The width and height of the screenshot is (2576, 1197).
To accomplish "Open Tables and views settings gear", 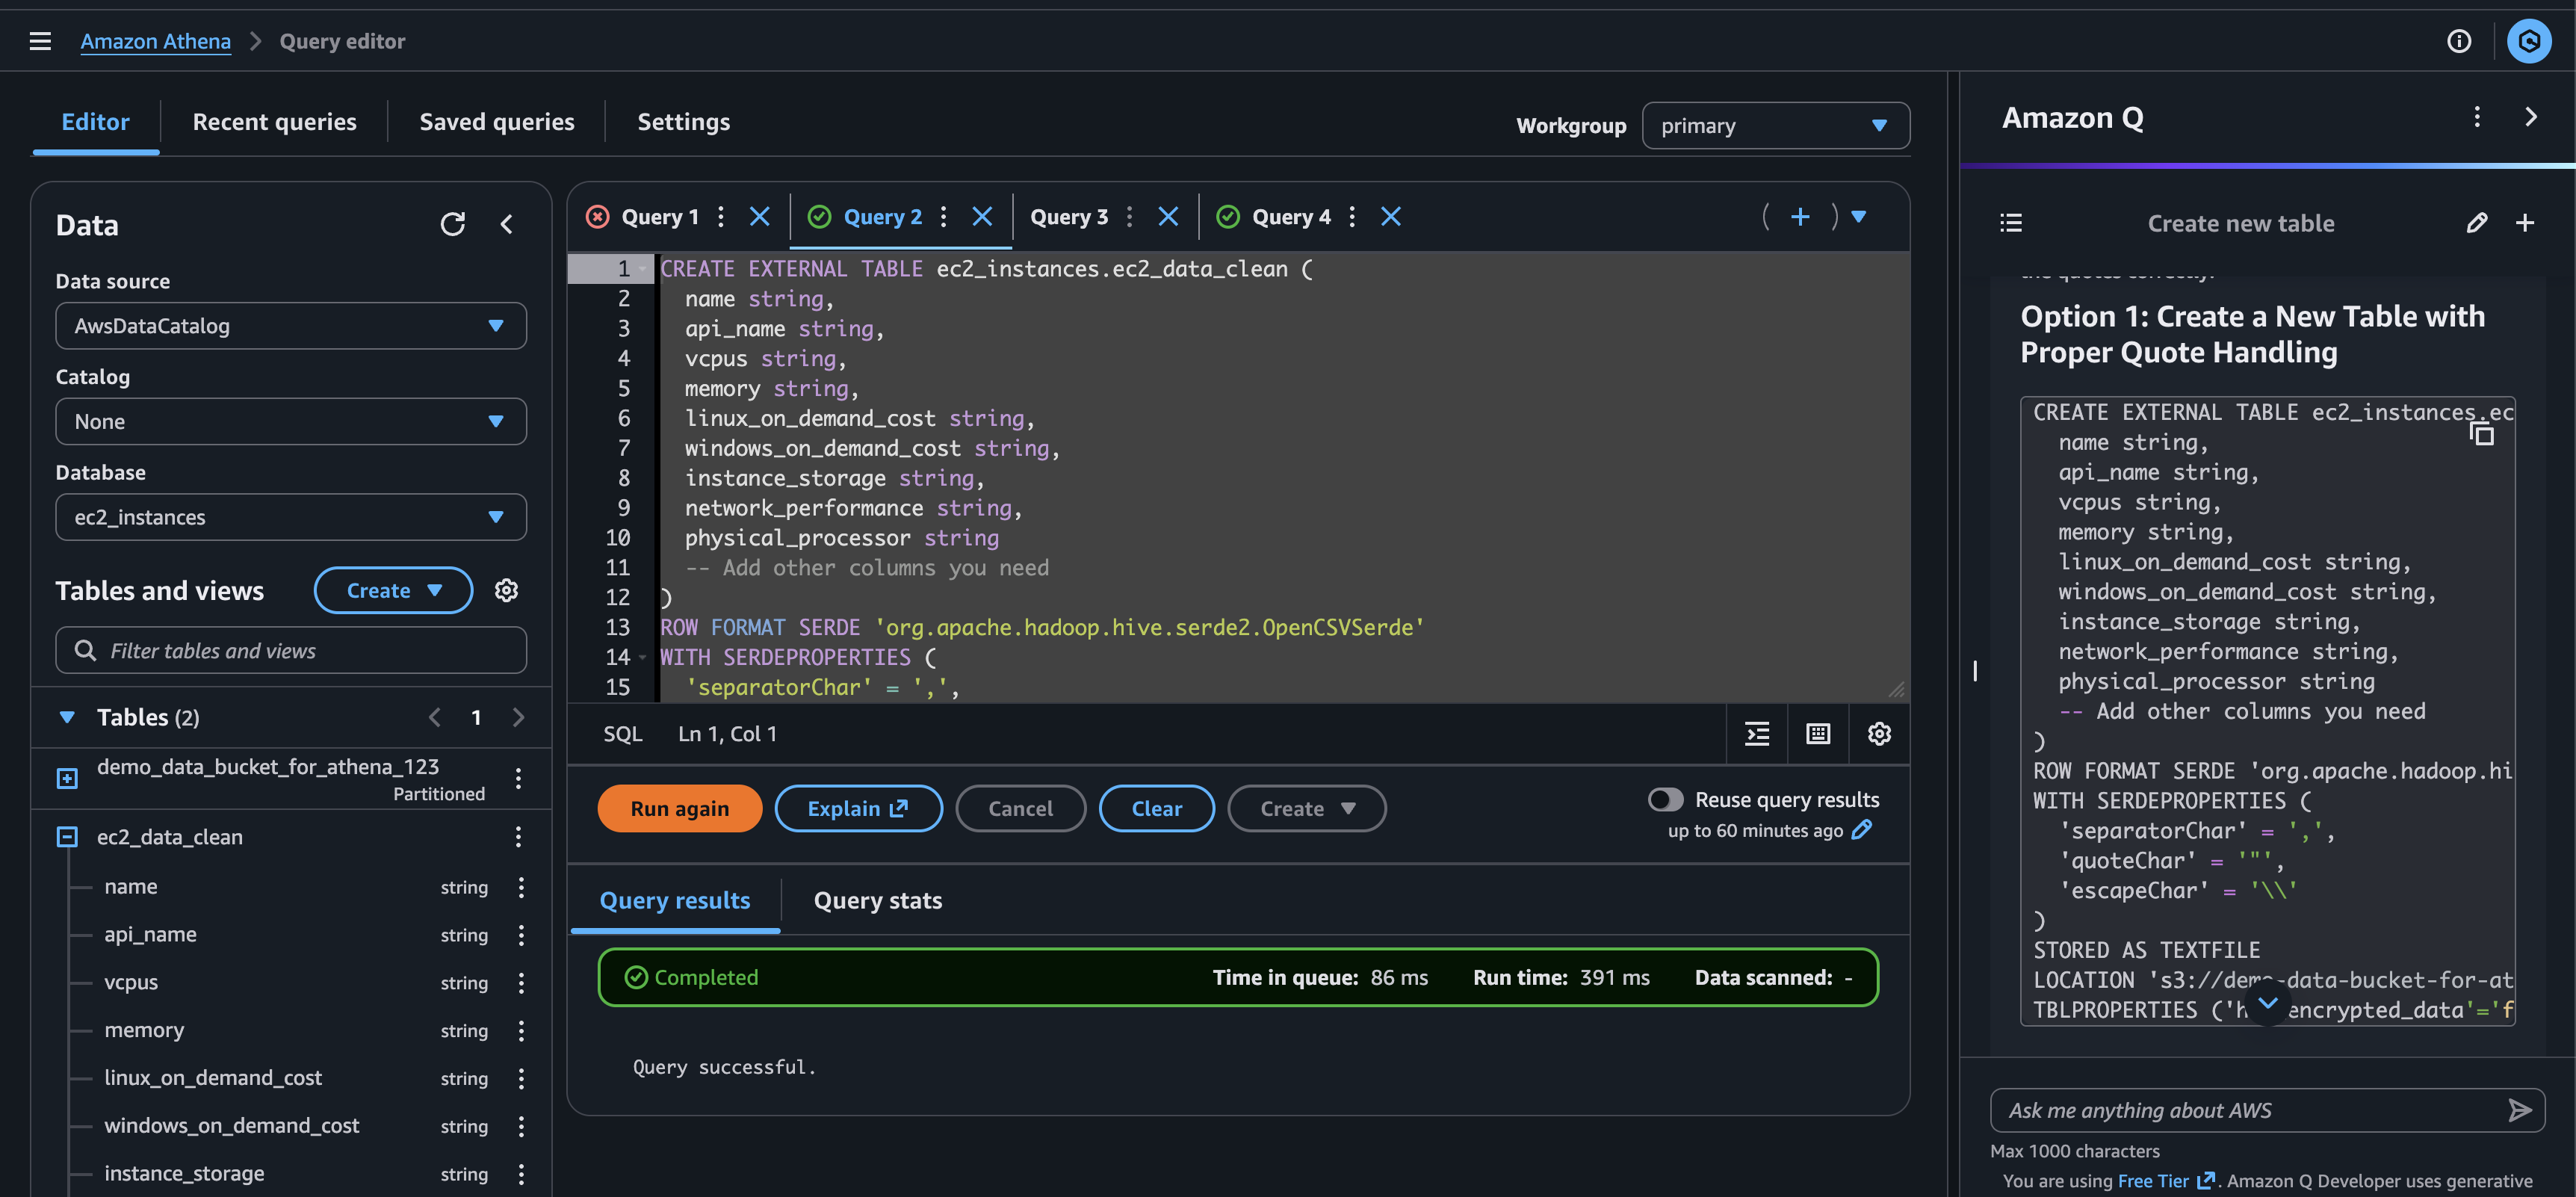I will (506, 590).
